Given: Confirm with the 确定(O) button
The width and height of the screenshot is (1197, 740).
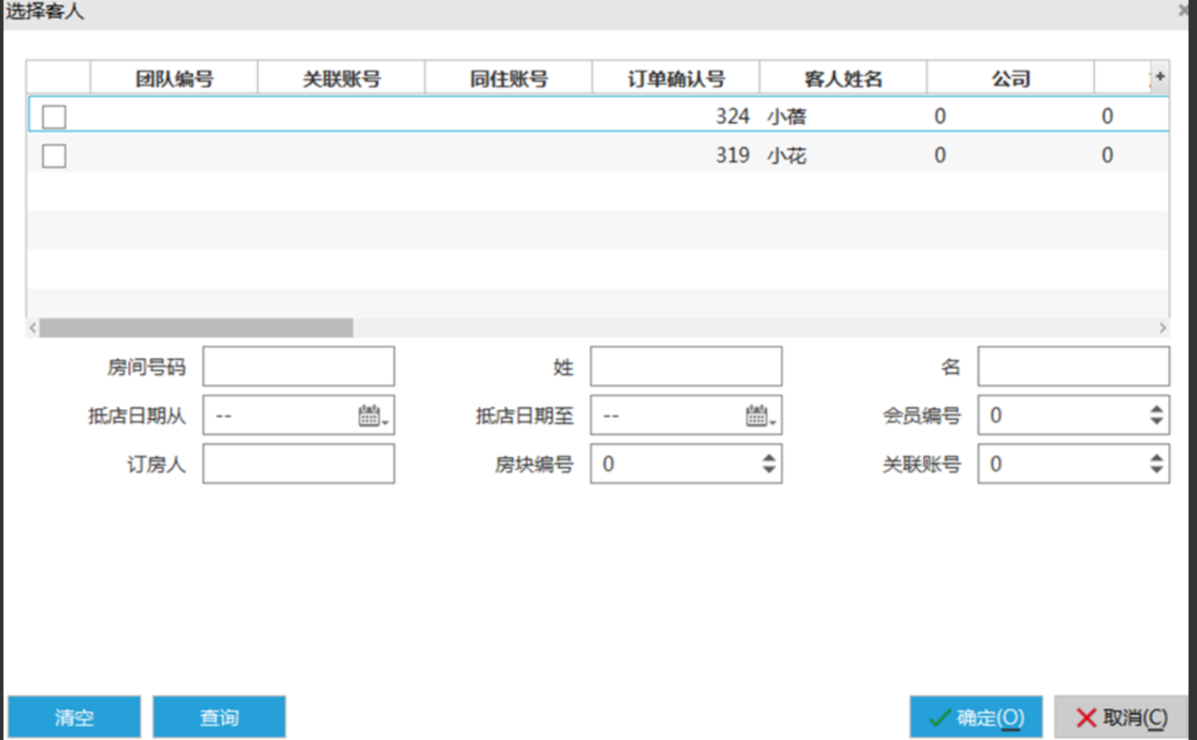Looking at the screenshot, I should coord(975,717).
